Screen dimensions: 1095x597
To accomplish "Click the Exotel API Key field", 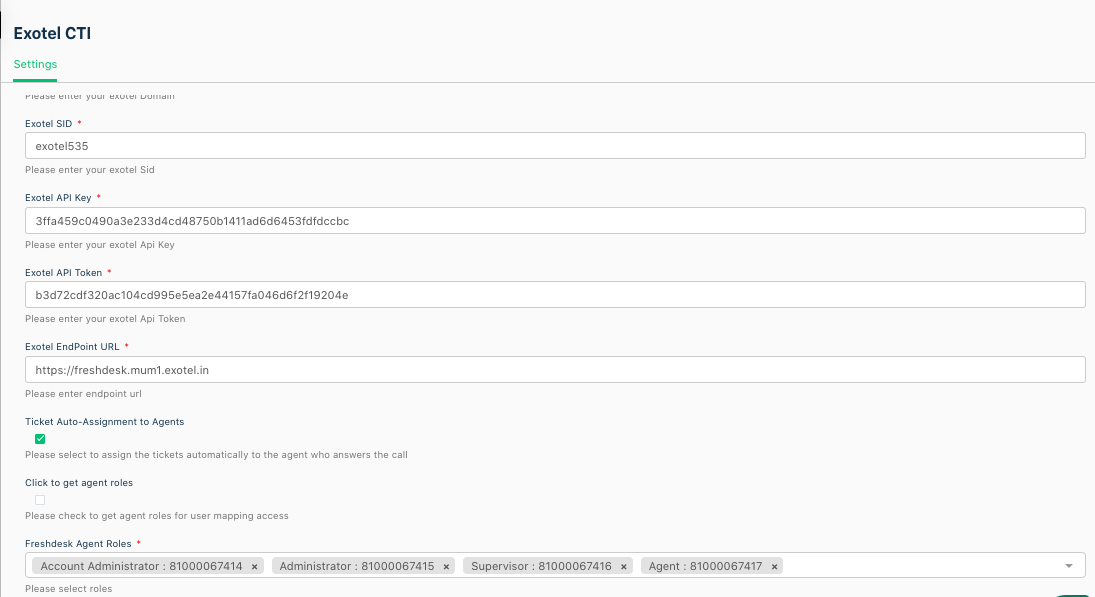I will 555,221.
